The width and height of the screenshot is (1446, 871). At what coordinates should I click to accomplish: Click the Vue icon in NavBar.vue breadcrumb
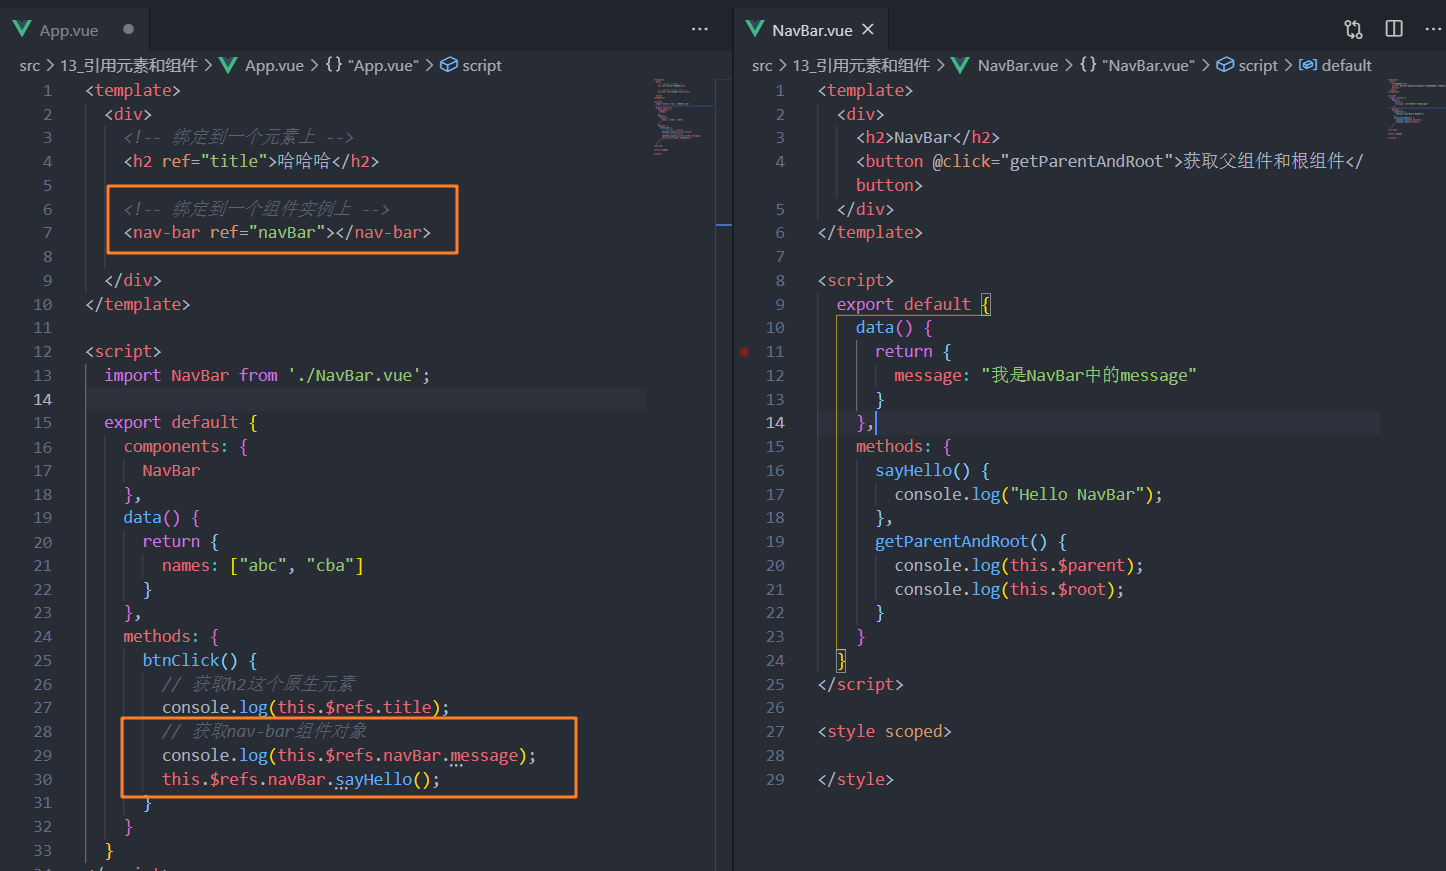959,65
